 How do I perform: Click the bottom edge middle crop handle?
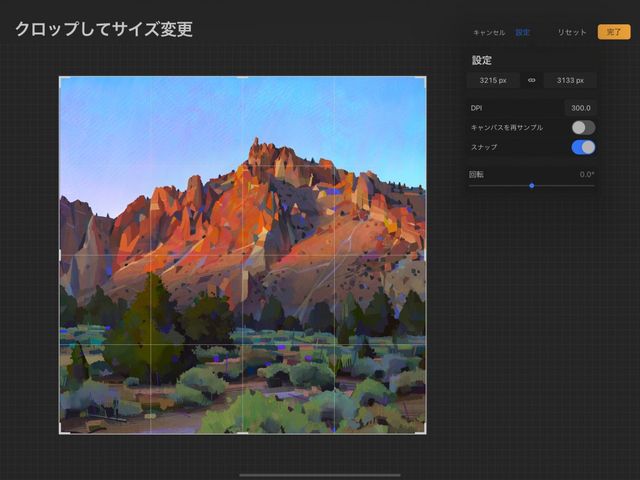pos(242,433)
